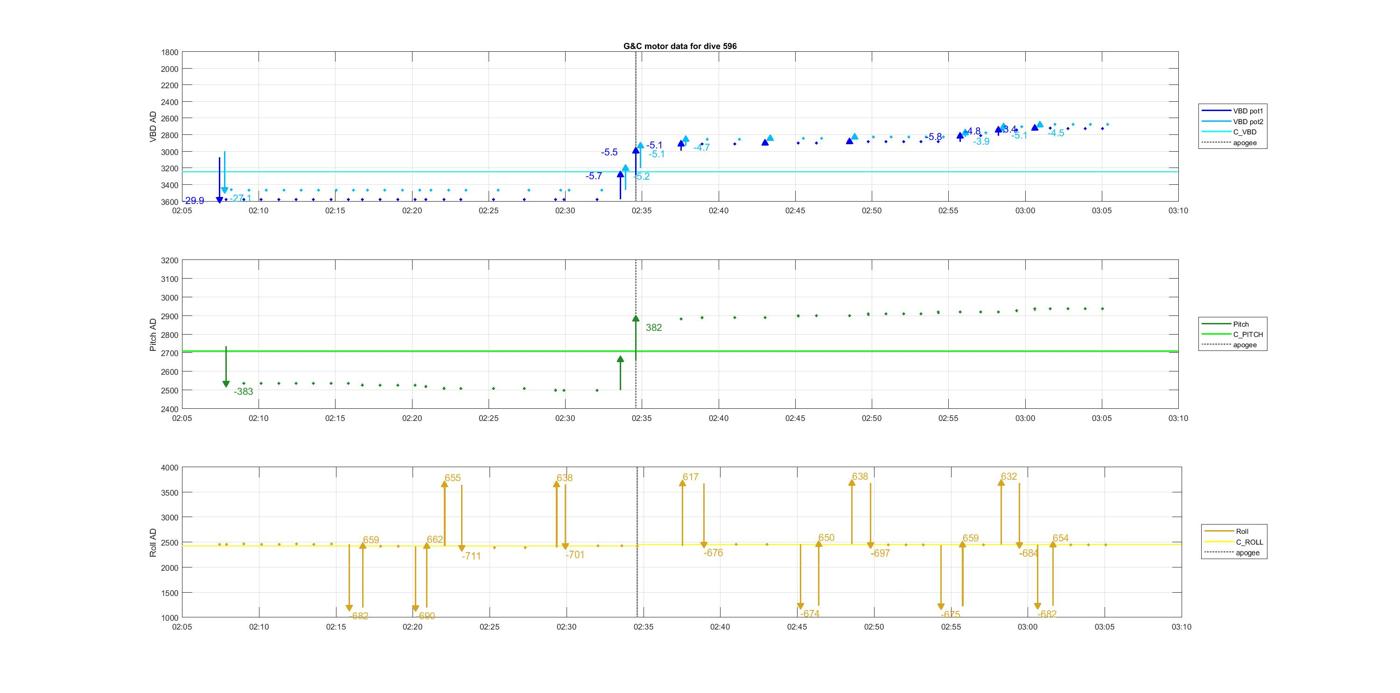1400x693 pixels.
Task: Click the '382' pitch move label
Action: (653, 328)
